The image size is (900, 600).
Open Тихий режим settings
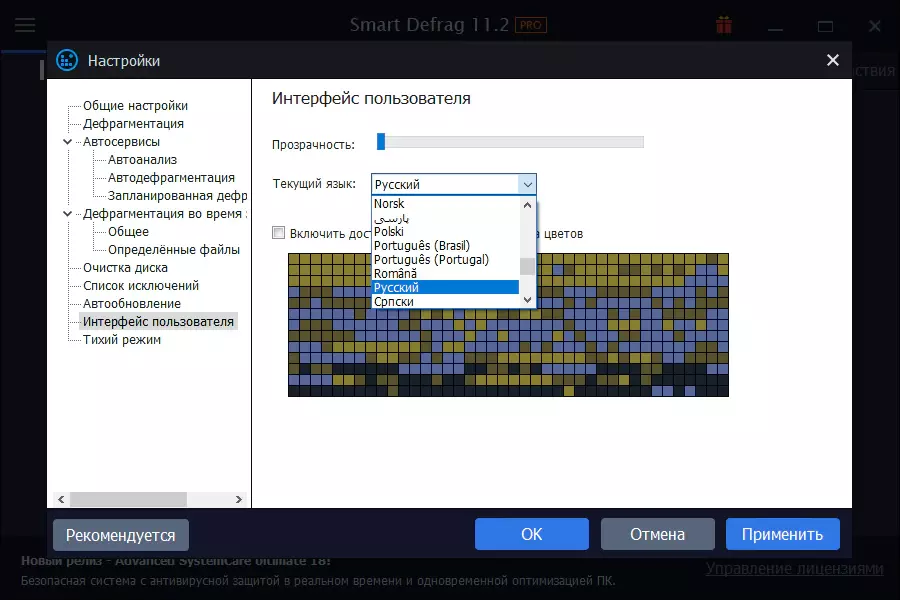122,339
